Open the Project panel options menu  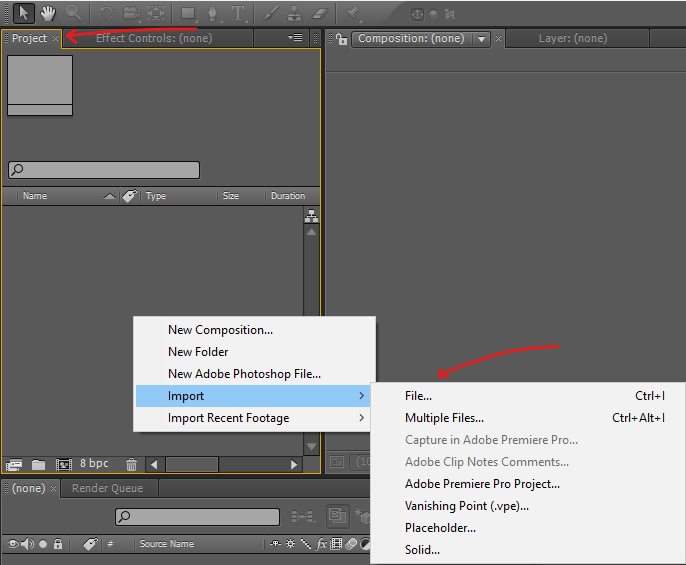point(295,38)
